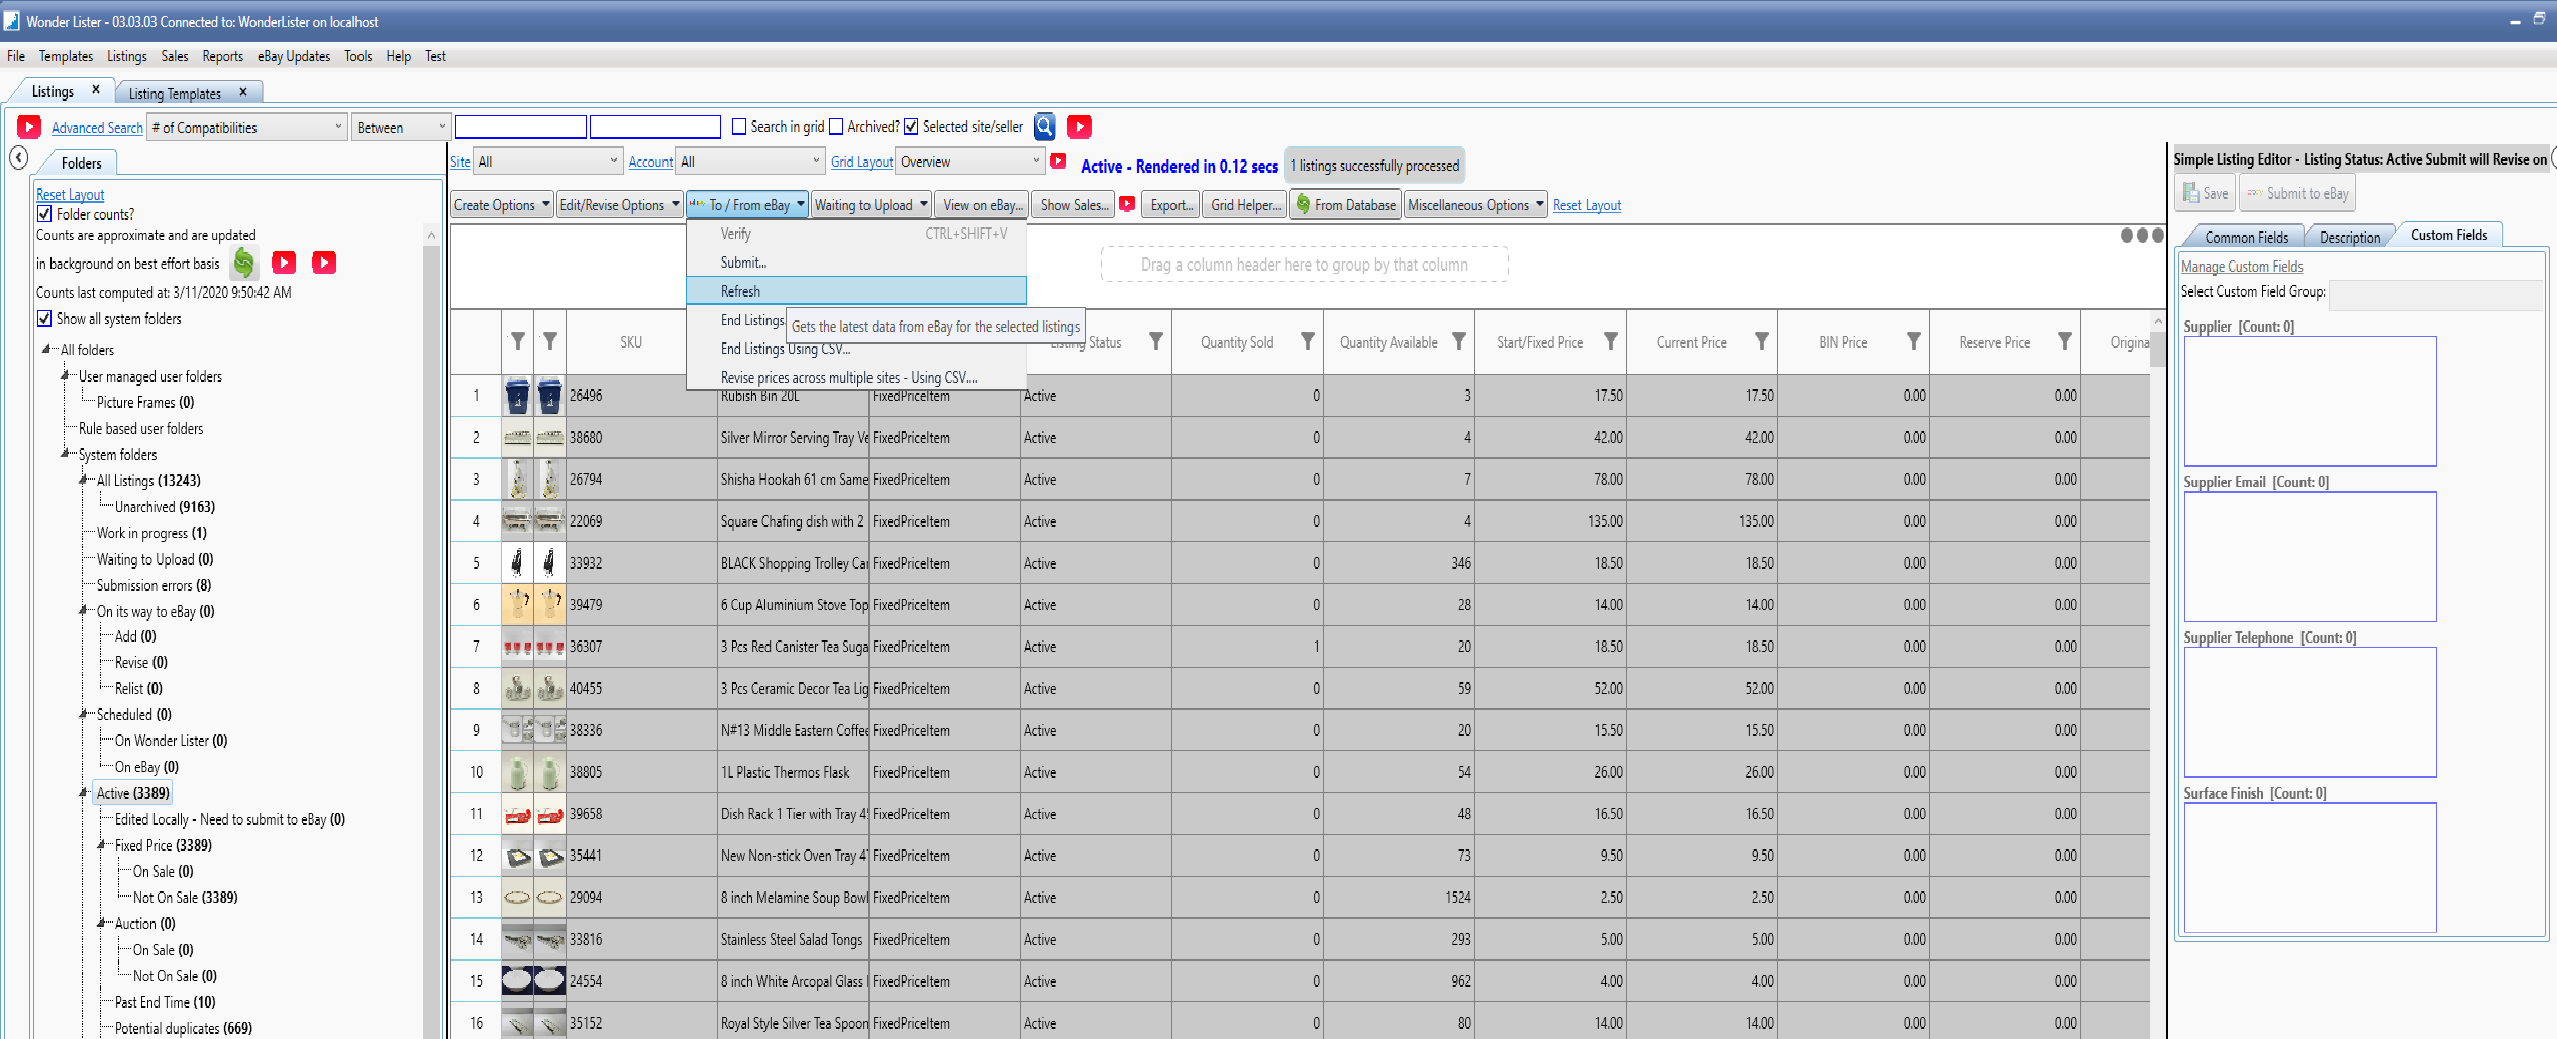Open the Create Options dropdown
The image size is (2557, 1039).
[x=502, y=205]
